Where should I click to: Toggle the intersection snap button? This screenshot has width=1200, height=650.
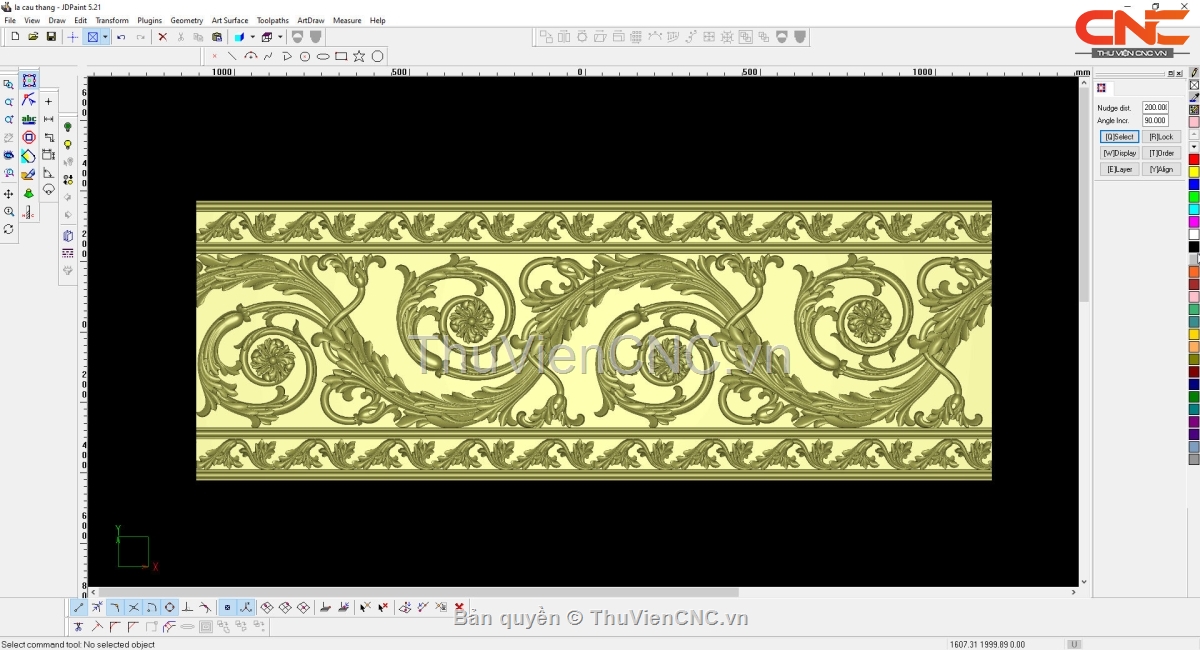coord(133,607)
